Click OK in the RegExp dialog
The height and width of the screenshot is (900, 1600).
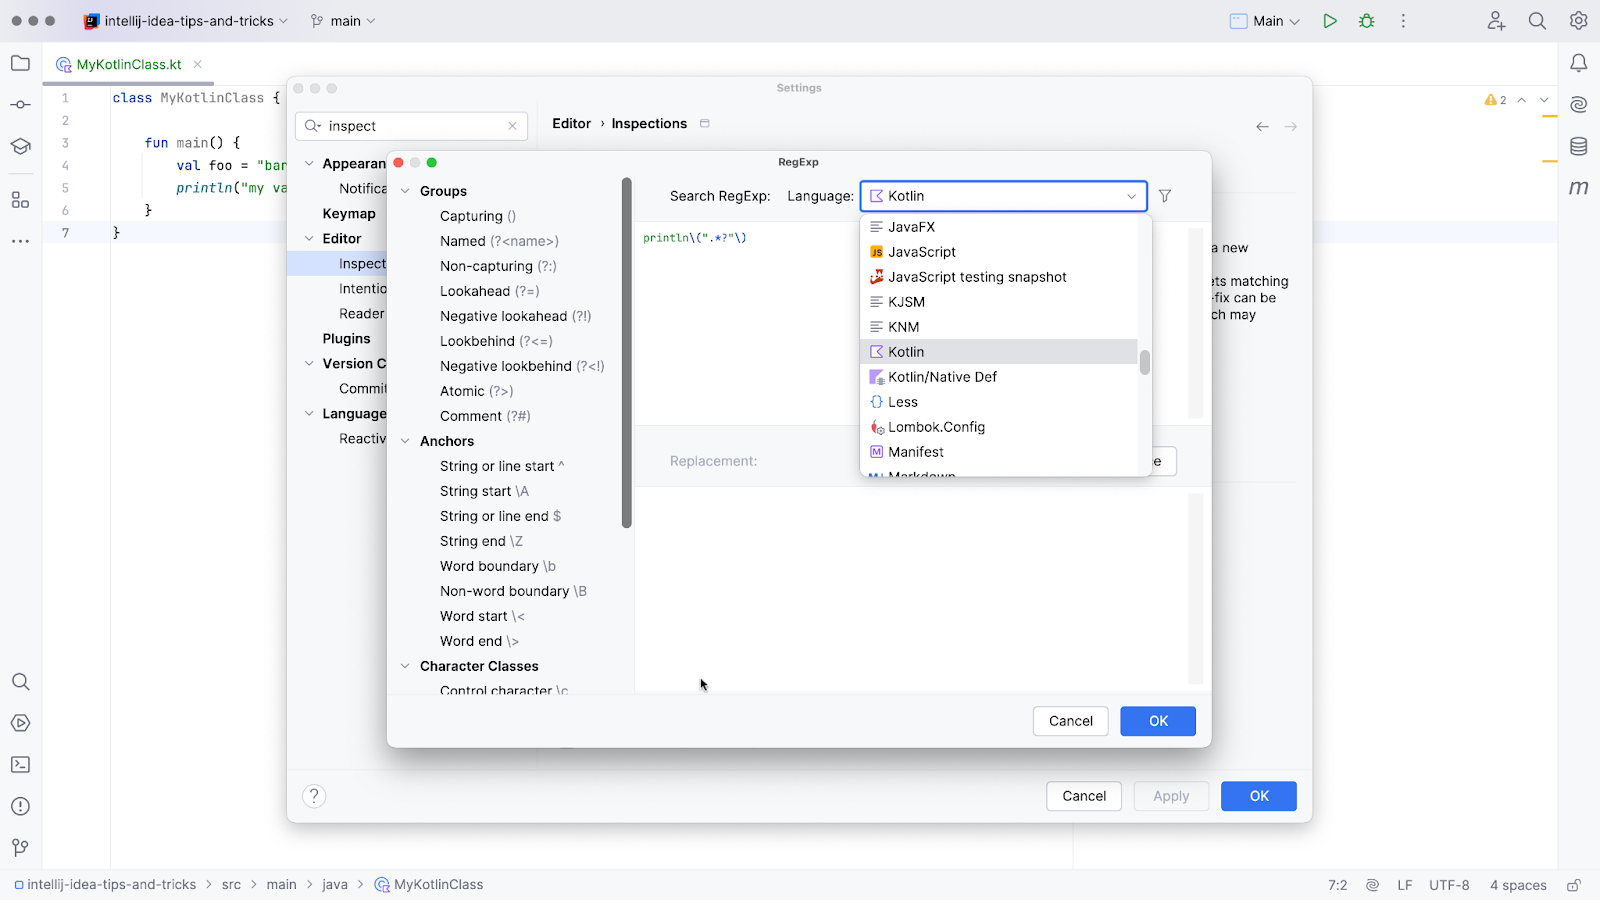click(1158, 721)
